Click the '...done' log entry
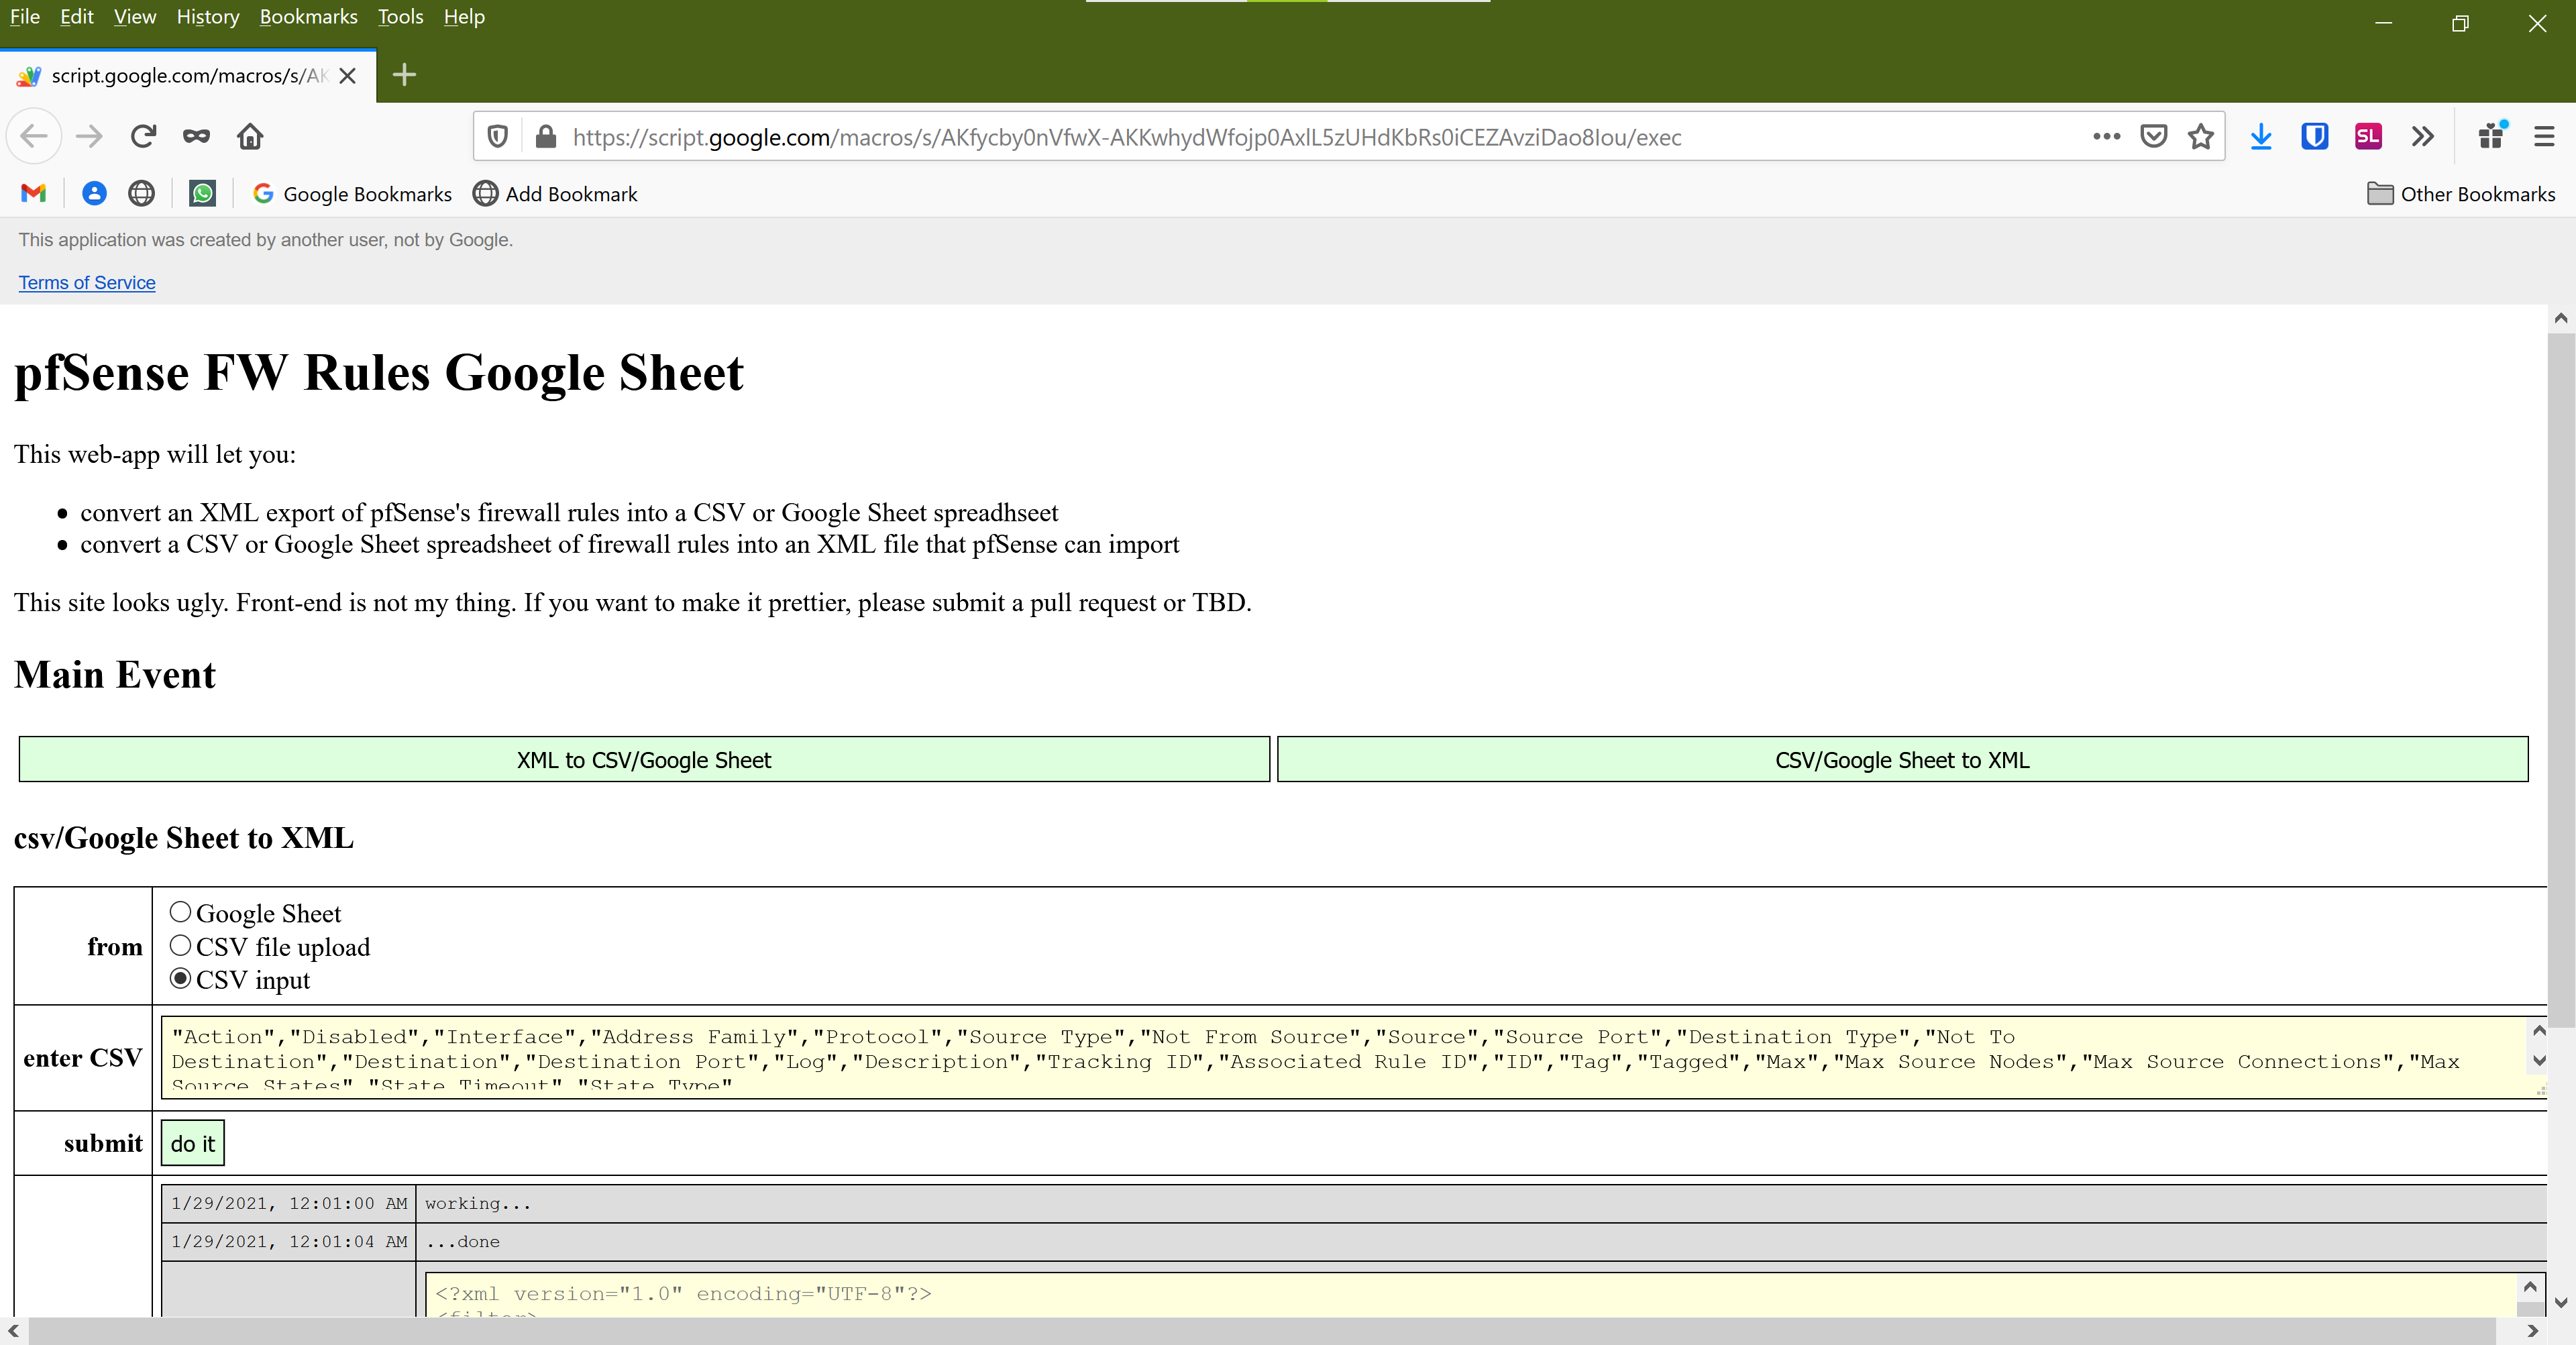This screenshot has height=1345, width=2576. (x=462, y=1242)
